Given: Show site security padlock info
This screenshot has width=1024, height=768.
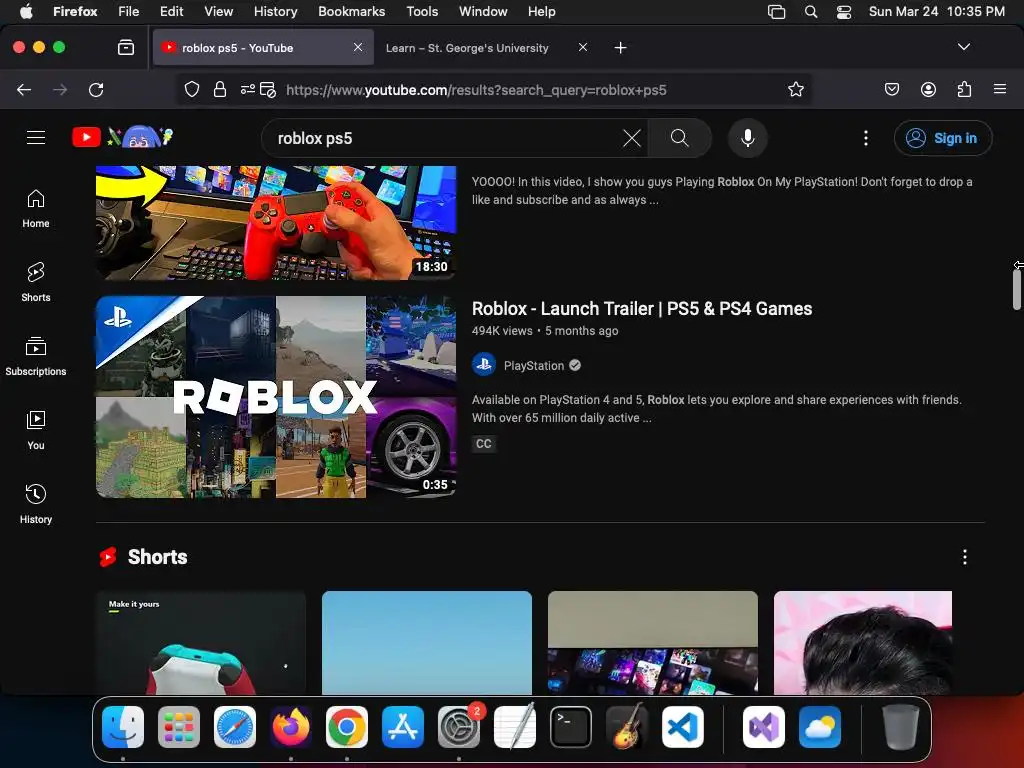Looking at the screenshot, I should (x=220, y=89).
